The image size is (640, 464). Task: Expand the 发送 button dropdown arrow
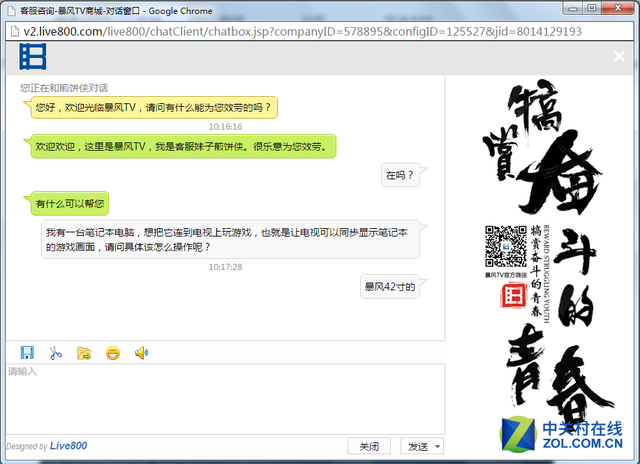[x=438, y=446]
